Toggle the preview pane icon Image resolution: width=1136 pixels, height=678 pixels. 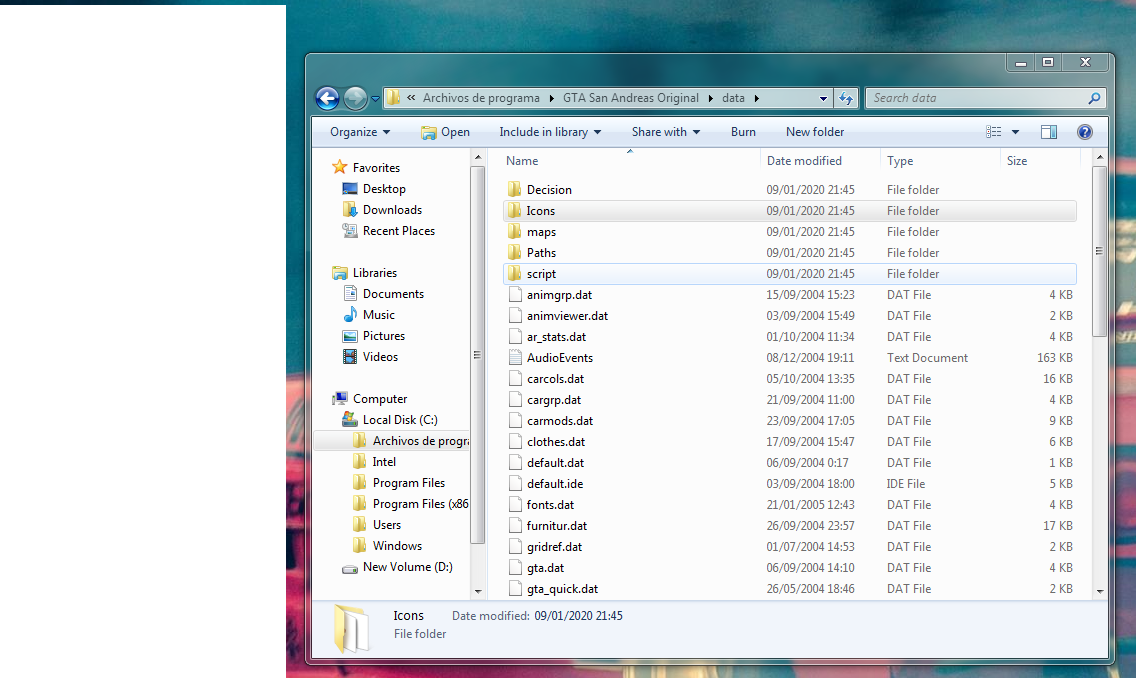click(1048, 132)
